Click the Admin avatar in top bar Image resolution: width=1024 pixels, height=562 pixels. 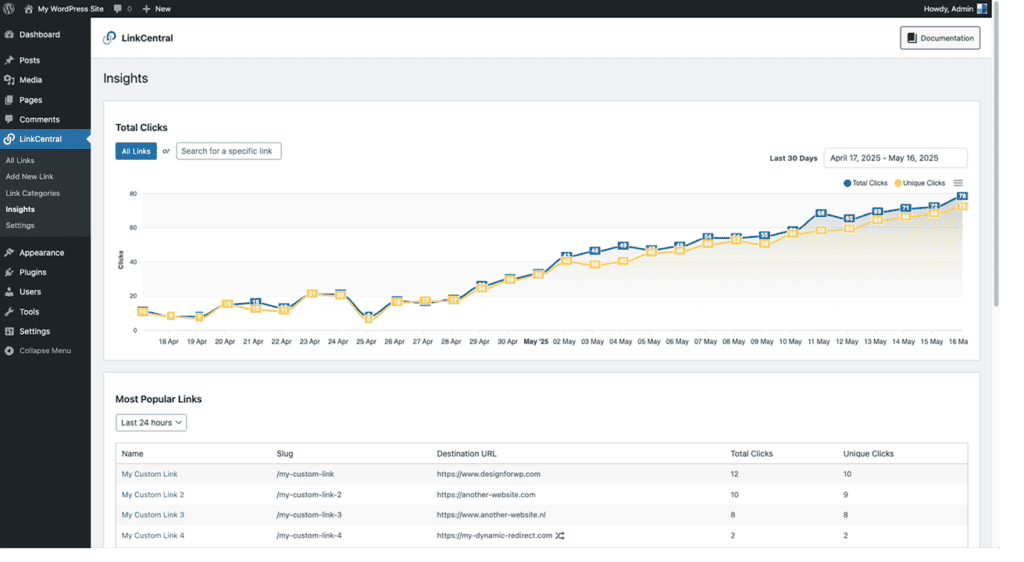(x=981, y=8)
